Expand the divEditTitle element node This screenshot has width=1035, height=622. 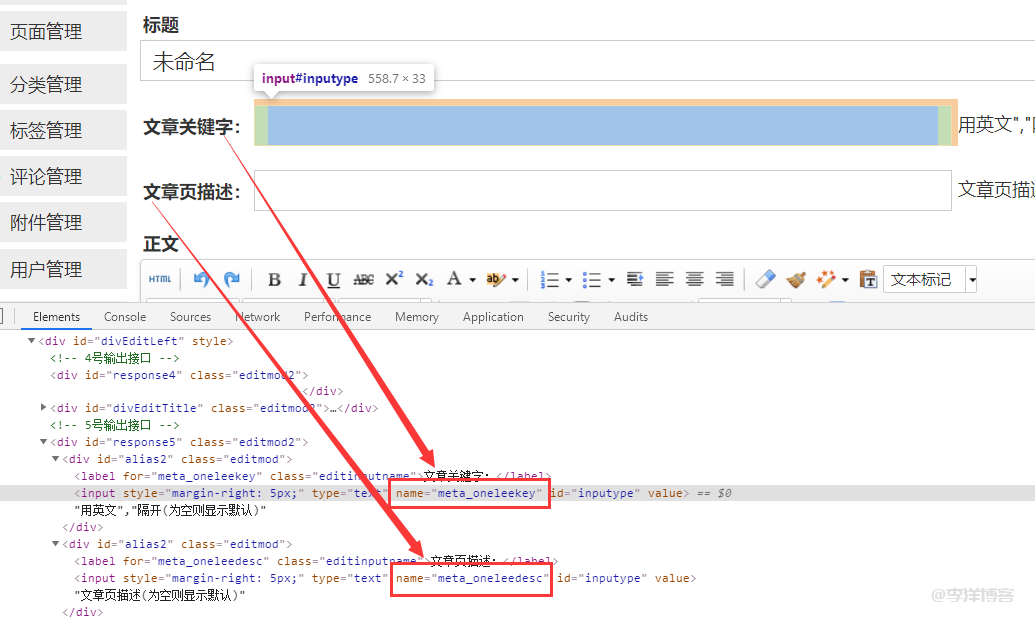click(x=43, y=408)
